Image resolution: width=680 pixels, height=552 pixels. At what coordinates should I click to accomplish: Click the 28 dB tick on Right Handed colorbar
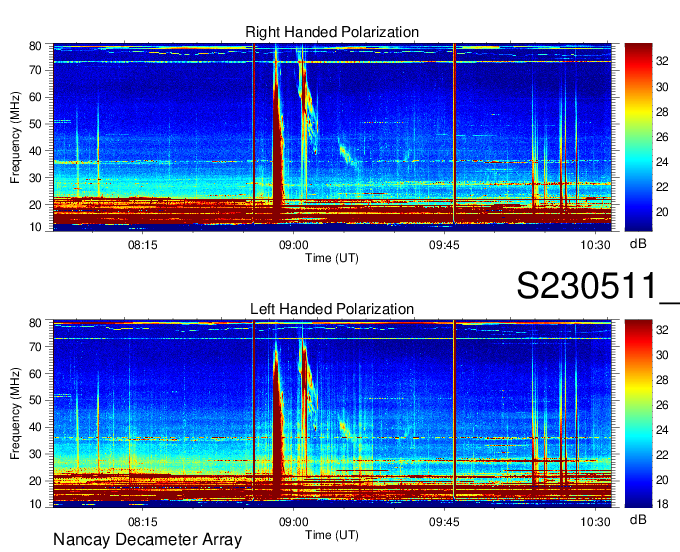662,112
